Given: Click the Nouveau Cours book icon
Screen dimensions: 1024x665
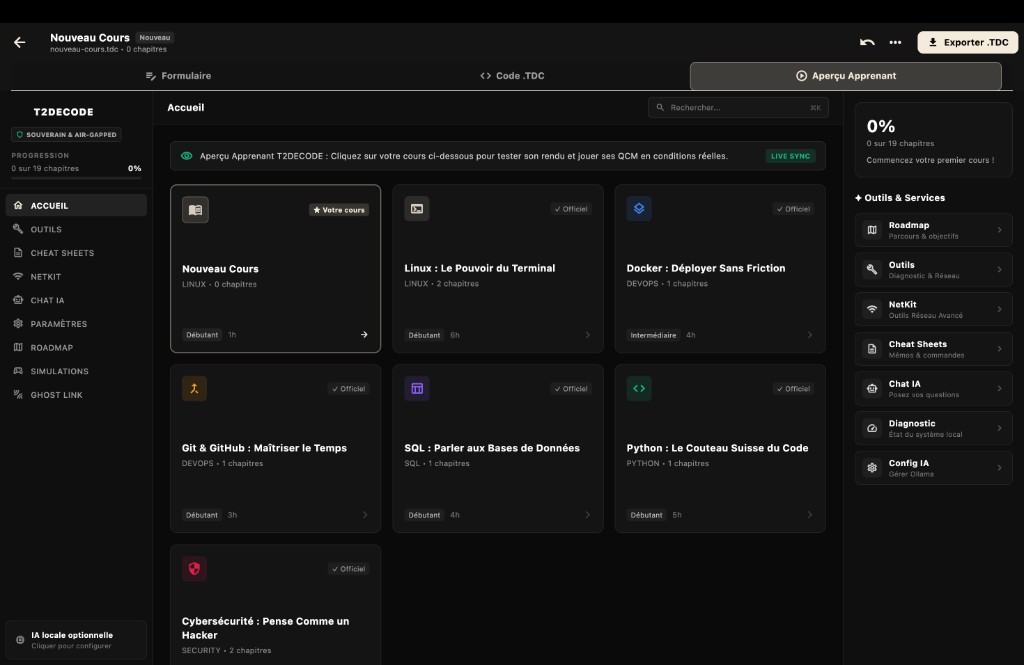Looking at the screenshot, I should pos(195,210).
